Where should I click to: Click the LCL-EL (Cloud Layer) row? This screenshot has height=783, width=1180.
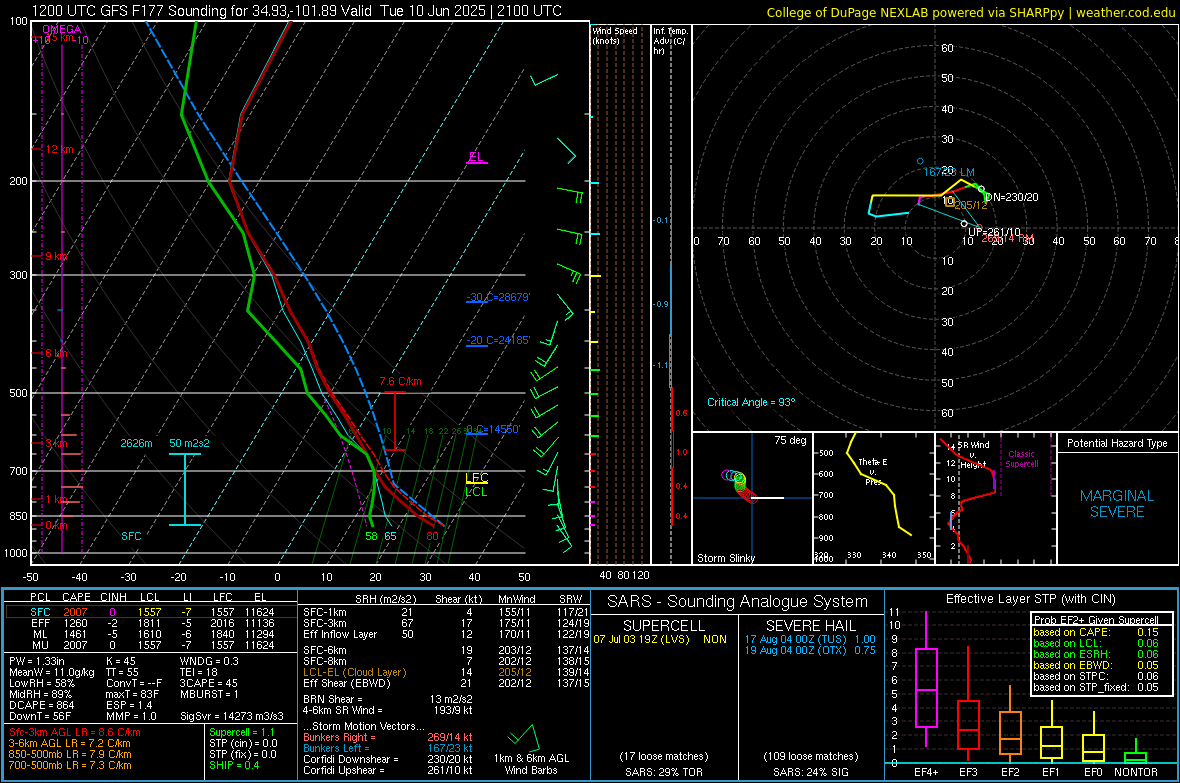[x=446, y=672]
